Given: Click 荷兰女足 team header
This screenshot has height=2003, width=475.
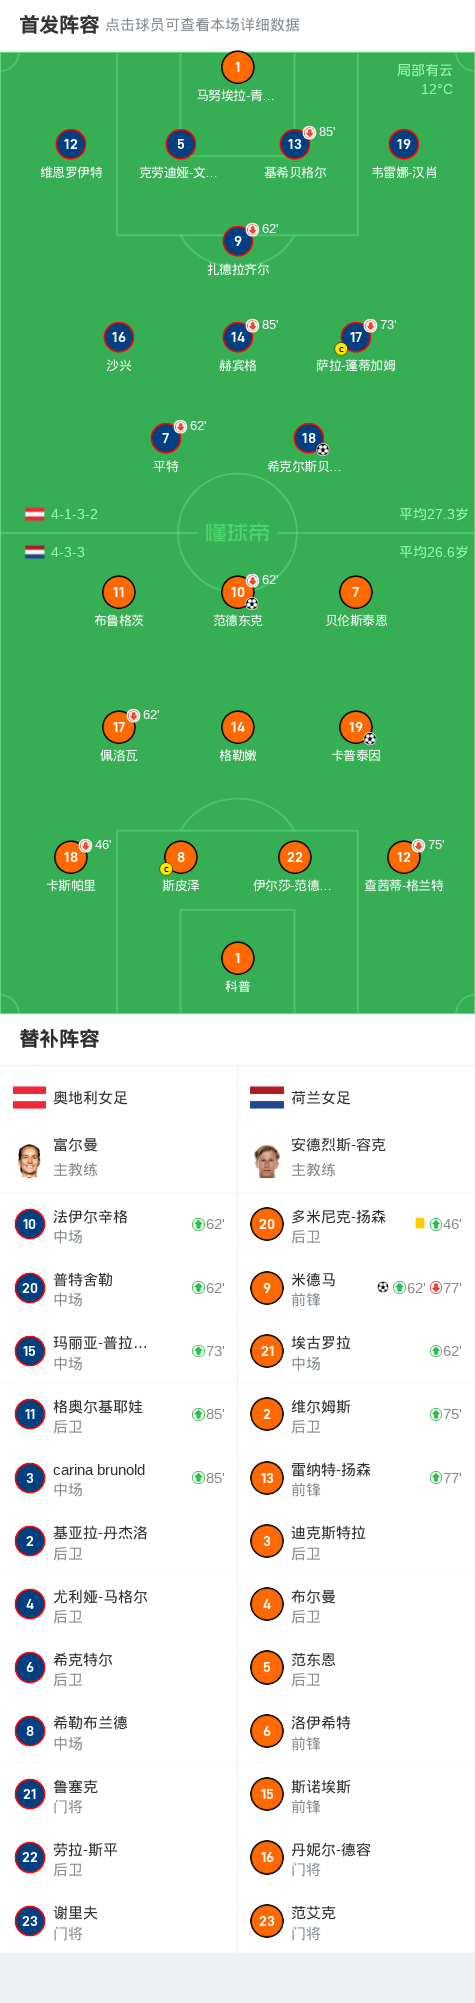Looking at the screenshot, I should pyautogui.click(x=300, y=1098).
